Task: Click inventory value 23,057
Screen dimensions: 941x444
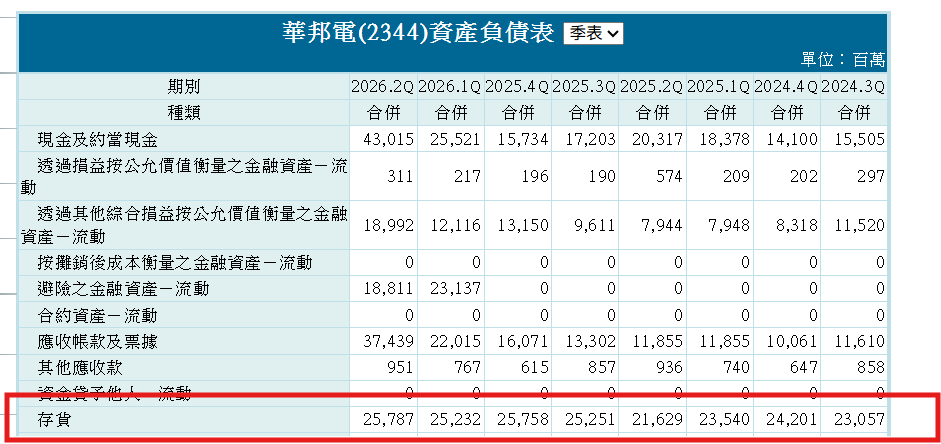Action: (859, 419)
